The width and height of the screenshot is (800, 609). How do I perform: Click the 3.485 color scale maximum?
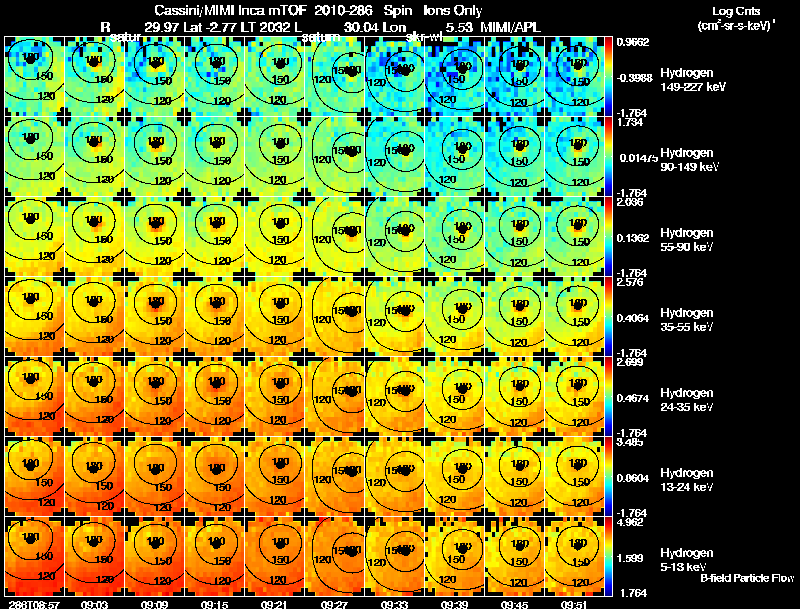click(x=630, y=442)
